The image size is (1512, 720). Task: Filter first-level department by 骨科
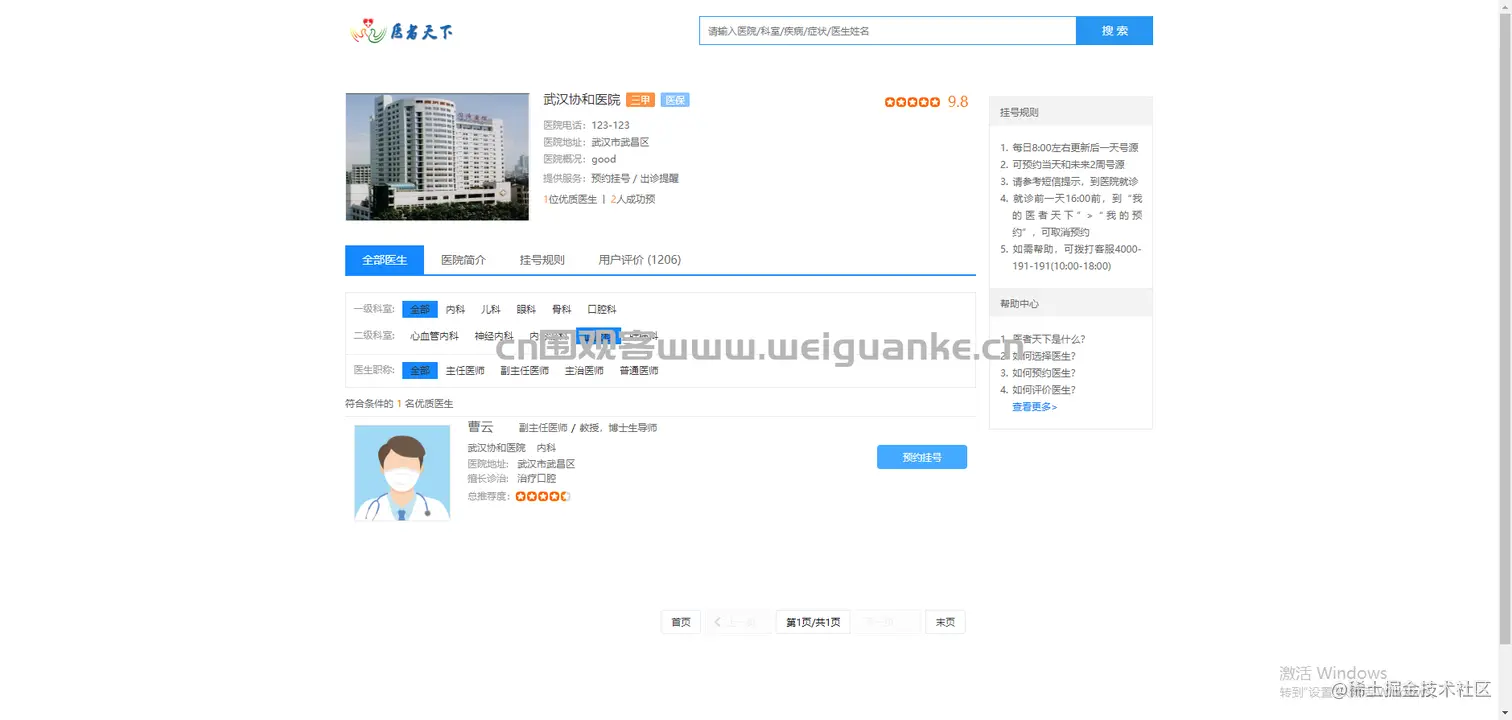pyautogui.click(x=562, y=310)
